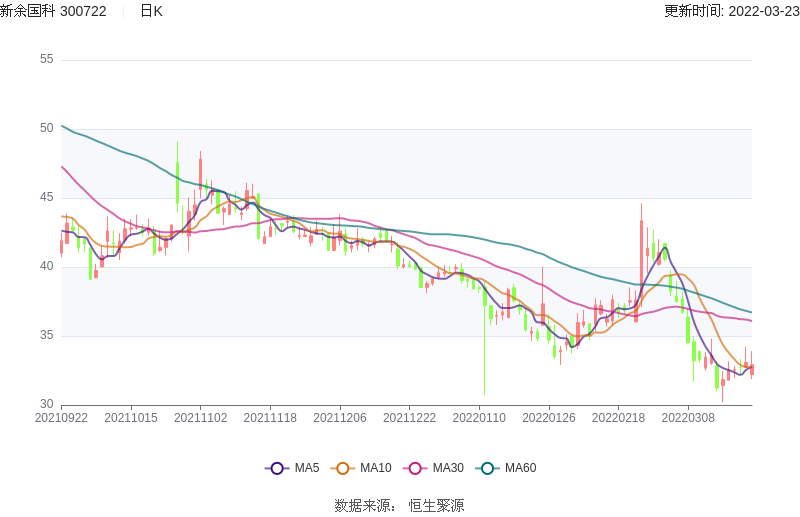Viewport: 800px width, 517px height.
Task: Select the 20220308 date axis label
Action: tap(688, 417)
